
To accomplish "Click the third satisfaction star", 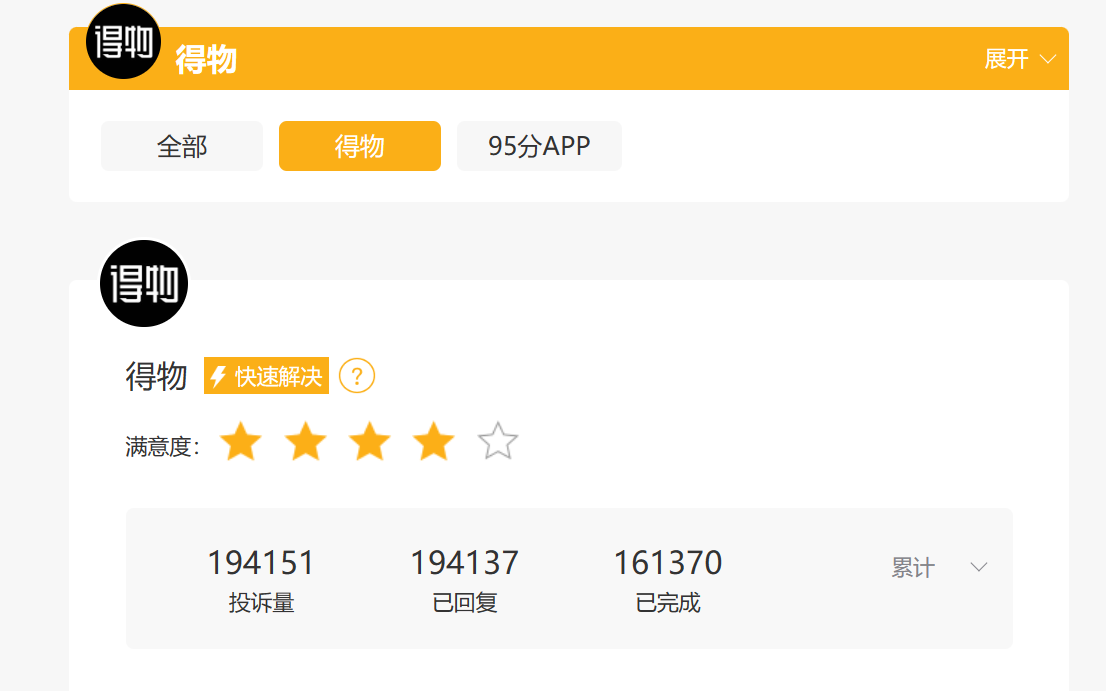I will (x=370, y=441).
